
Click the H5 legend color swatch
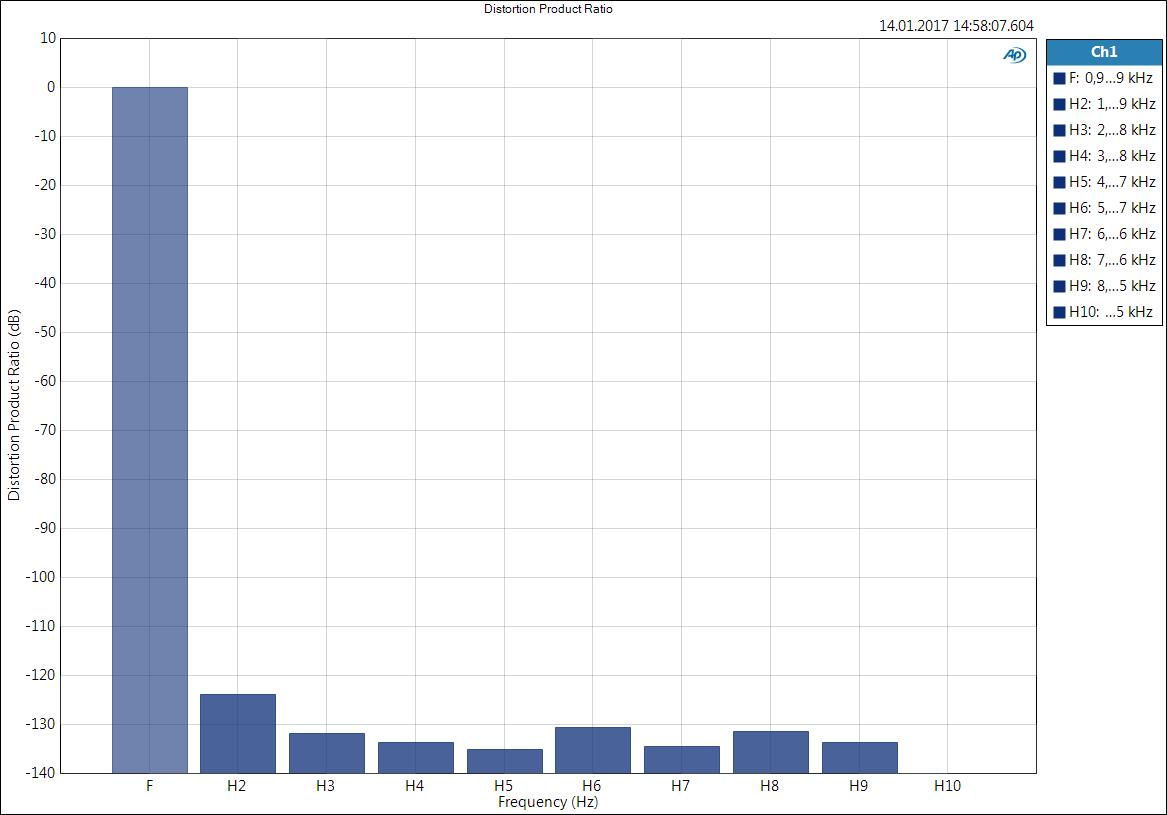[1059, 182]
